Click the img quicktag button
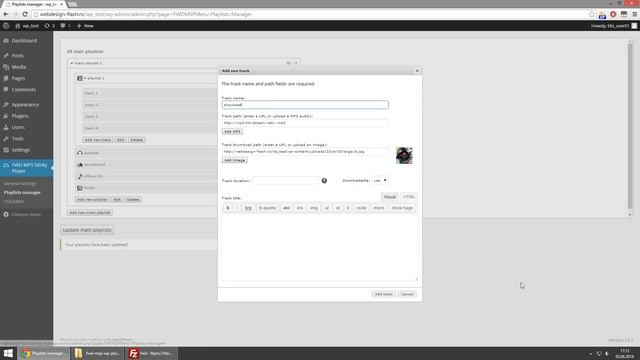The height and width of the screenshot is (360, 640). [x=313, y=208]
